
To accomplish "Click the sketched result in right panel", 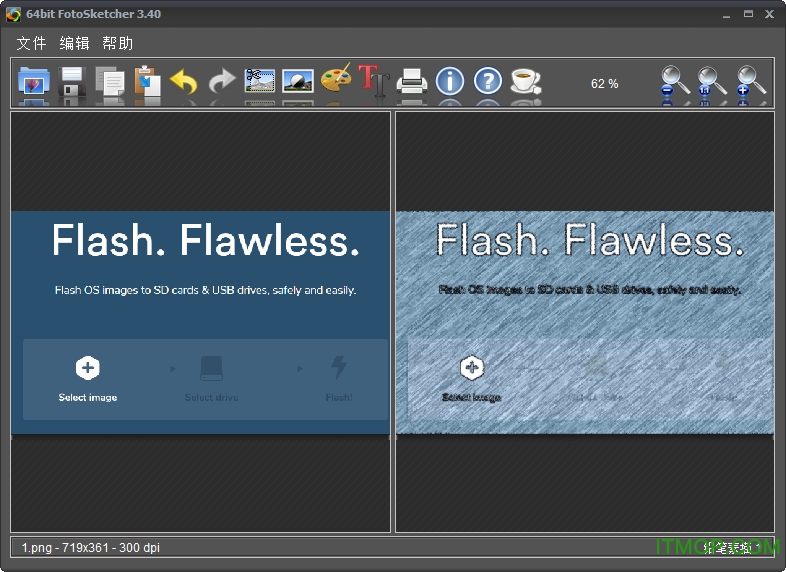I will [x=585, y=322].
